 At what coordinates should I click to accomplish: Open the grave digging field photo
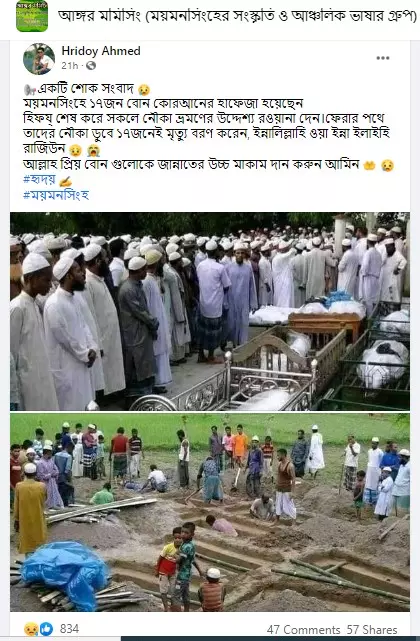(x=210, y=512)
